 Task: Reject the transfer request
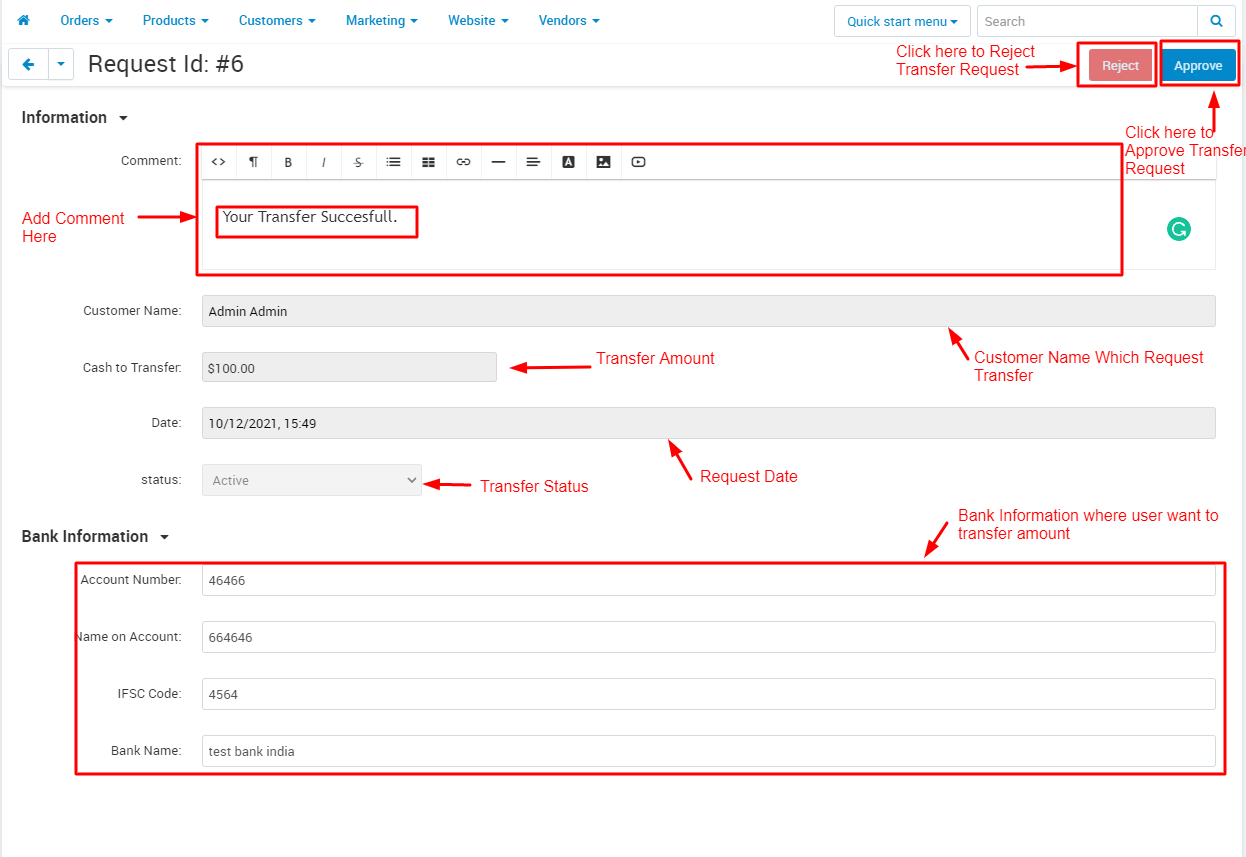1120,65
